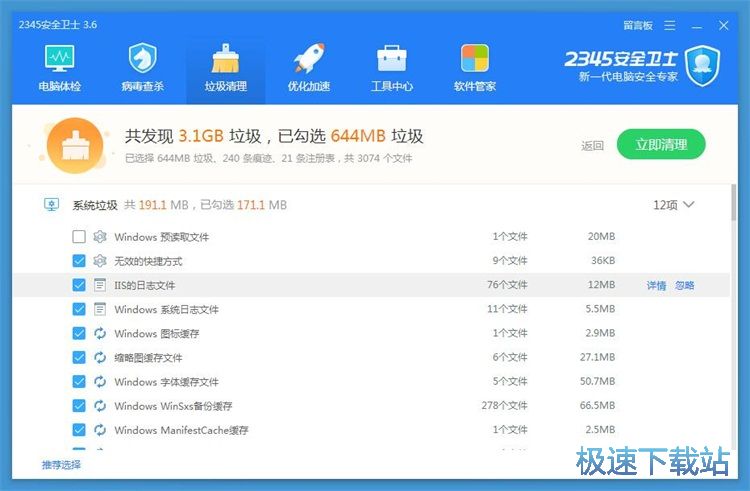Screen dimensions: 750x491
Task: Select the Windows 预读取文件 row text
Action: (162, 237)
